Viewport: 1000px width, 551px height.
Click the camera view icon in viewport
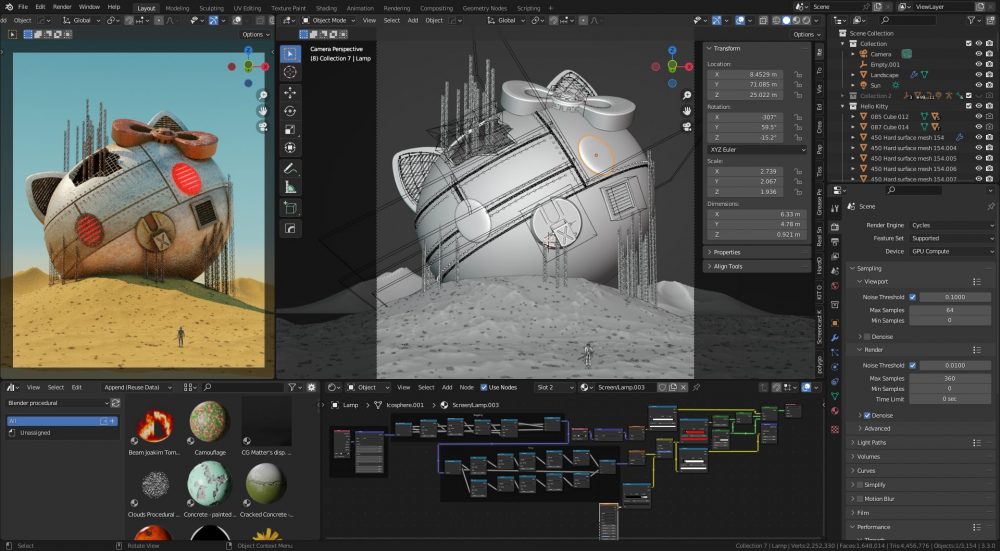click(688, 127)
